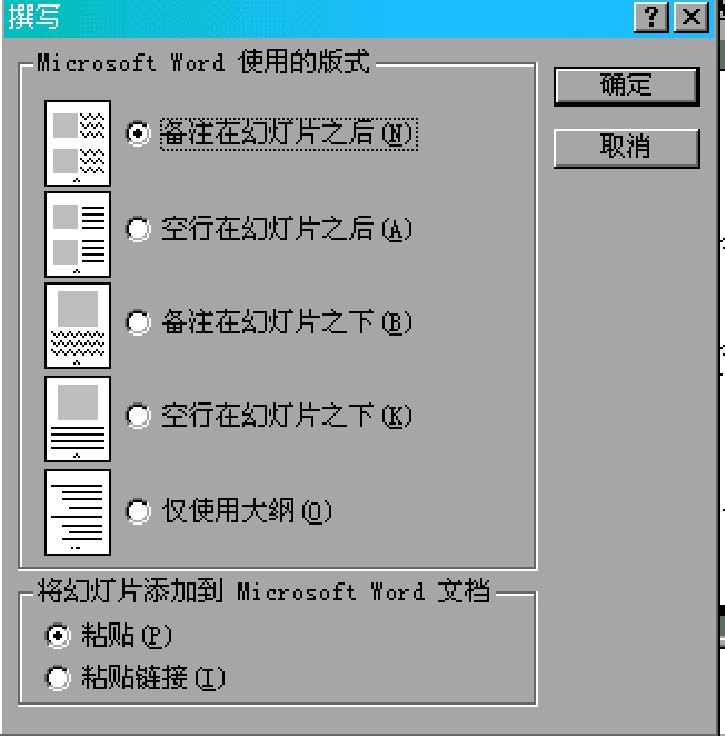Image resolution: width=725 pixels, height=736 pixels.
Task: Select 仅使用大纲 radio button
Action: 138,511
